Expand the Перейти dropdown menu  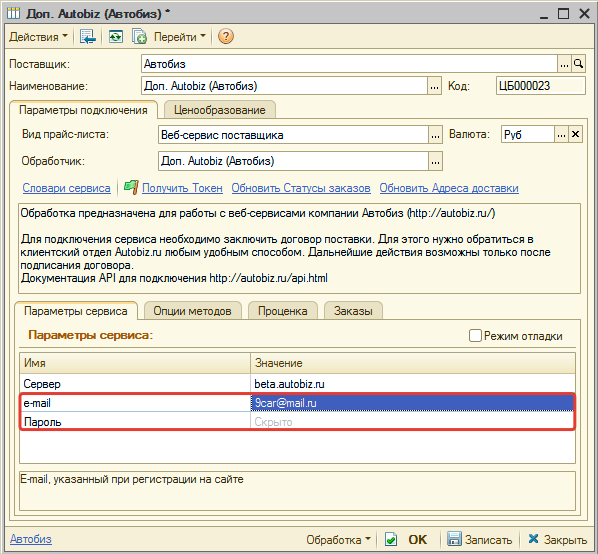pyautogui.click(x=180, y=37)
